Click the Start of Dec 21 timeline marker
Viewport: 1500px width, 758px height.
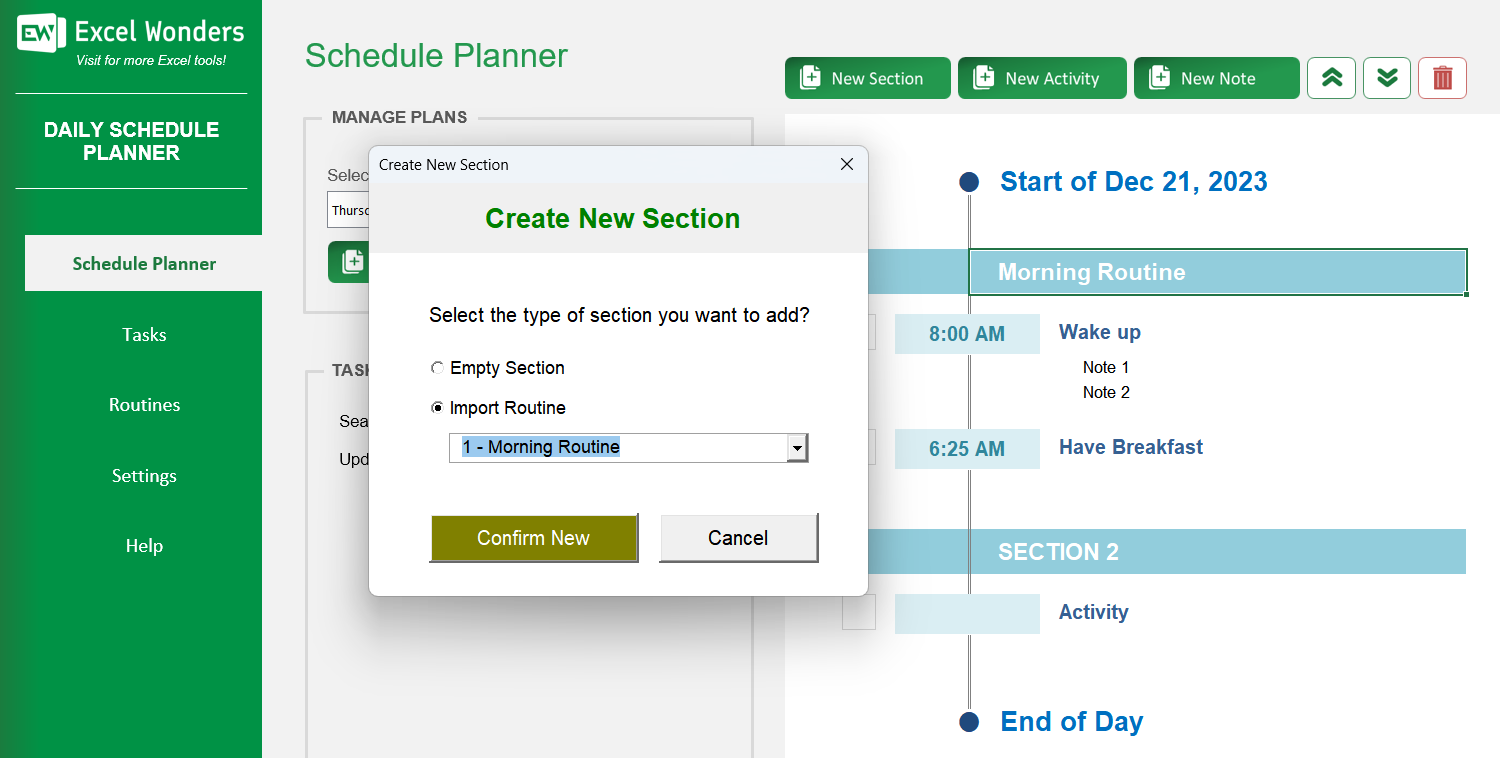point(969,181)
